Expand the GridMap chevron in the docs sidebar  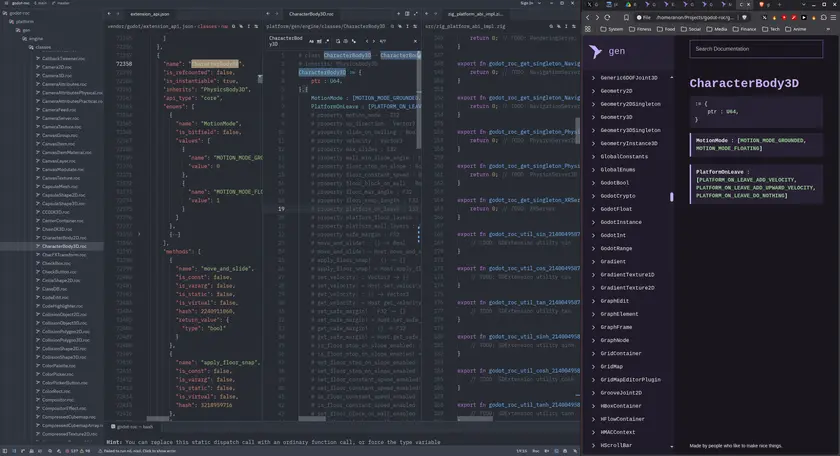(593, 367)
